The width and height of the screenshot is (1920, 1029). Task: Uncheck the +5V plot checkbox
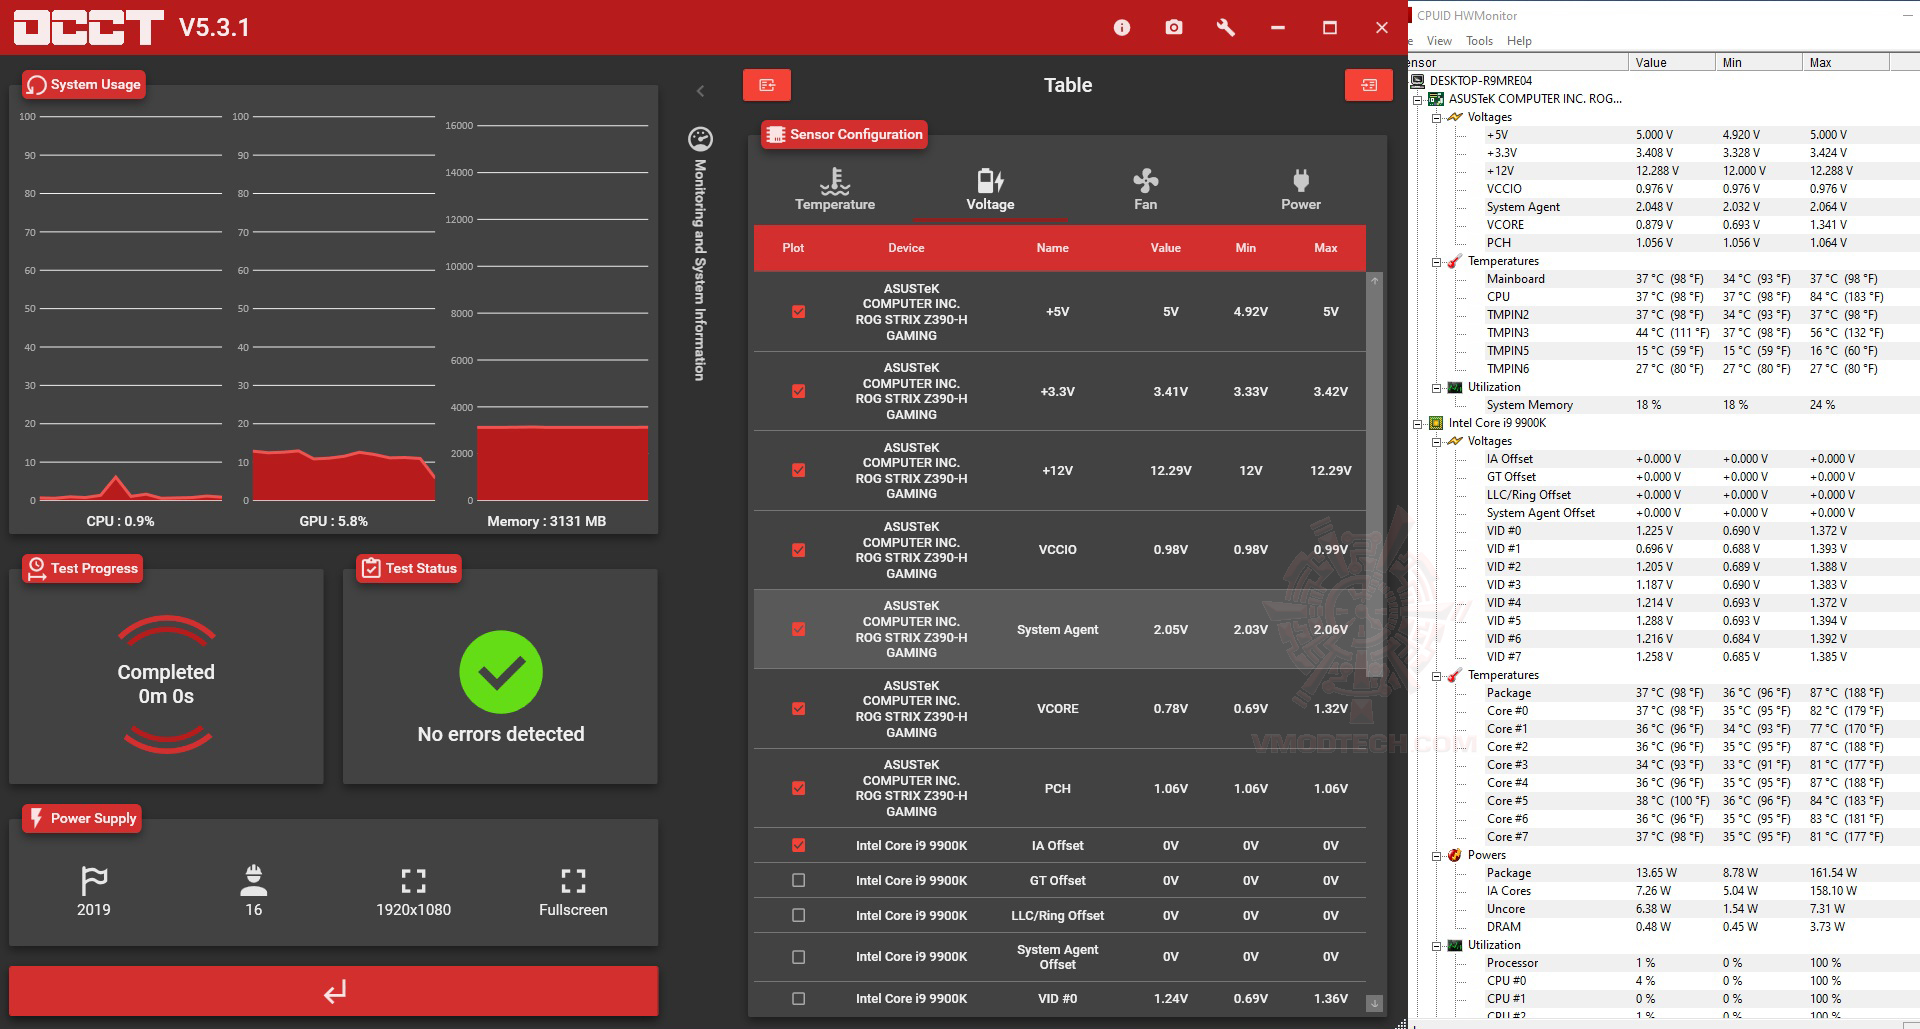(798, 312)
